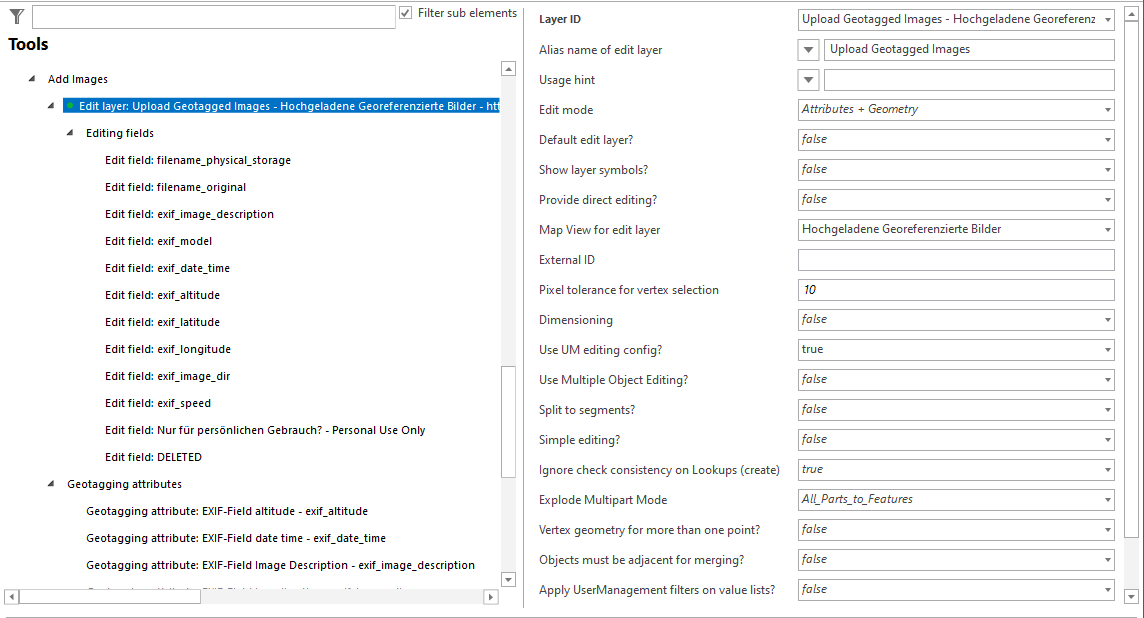This screenshot has height=618, width=1144.
Task: Collapse the "Geotagging attributes" node
Action: point(50,483)
